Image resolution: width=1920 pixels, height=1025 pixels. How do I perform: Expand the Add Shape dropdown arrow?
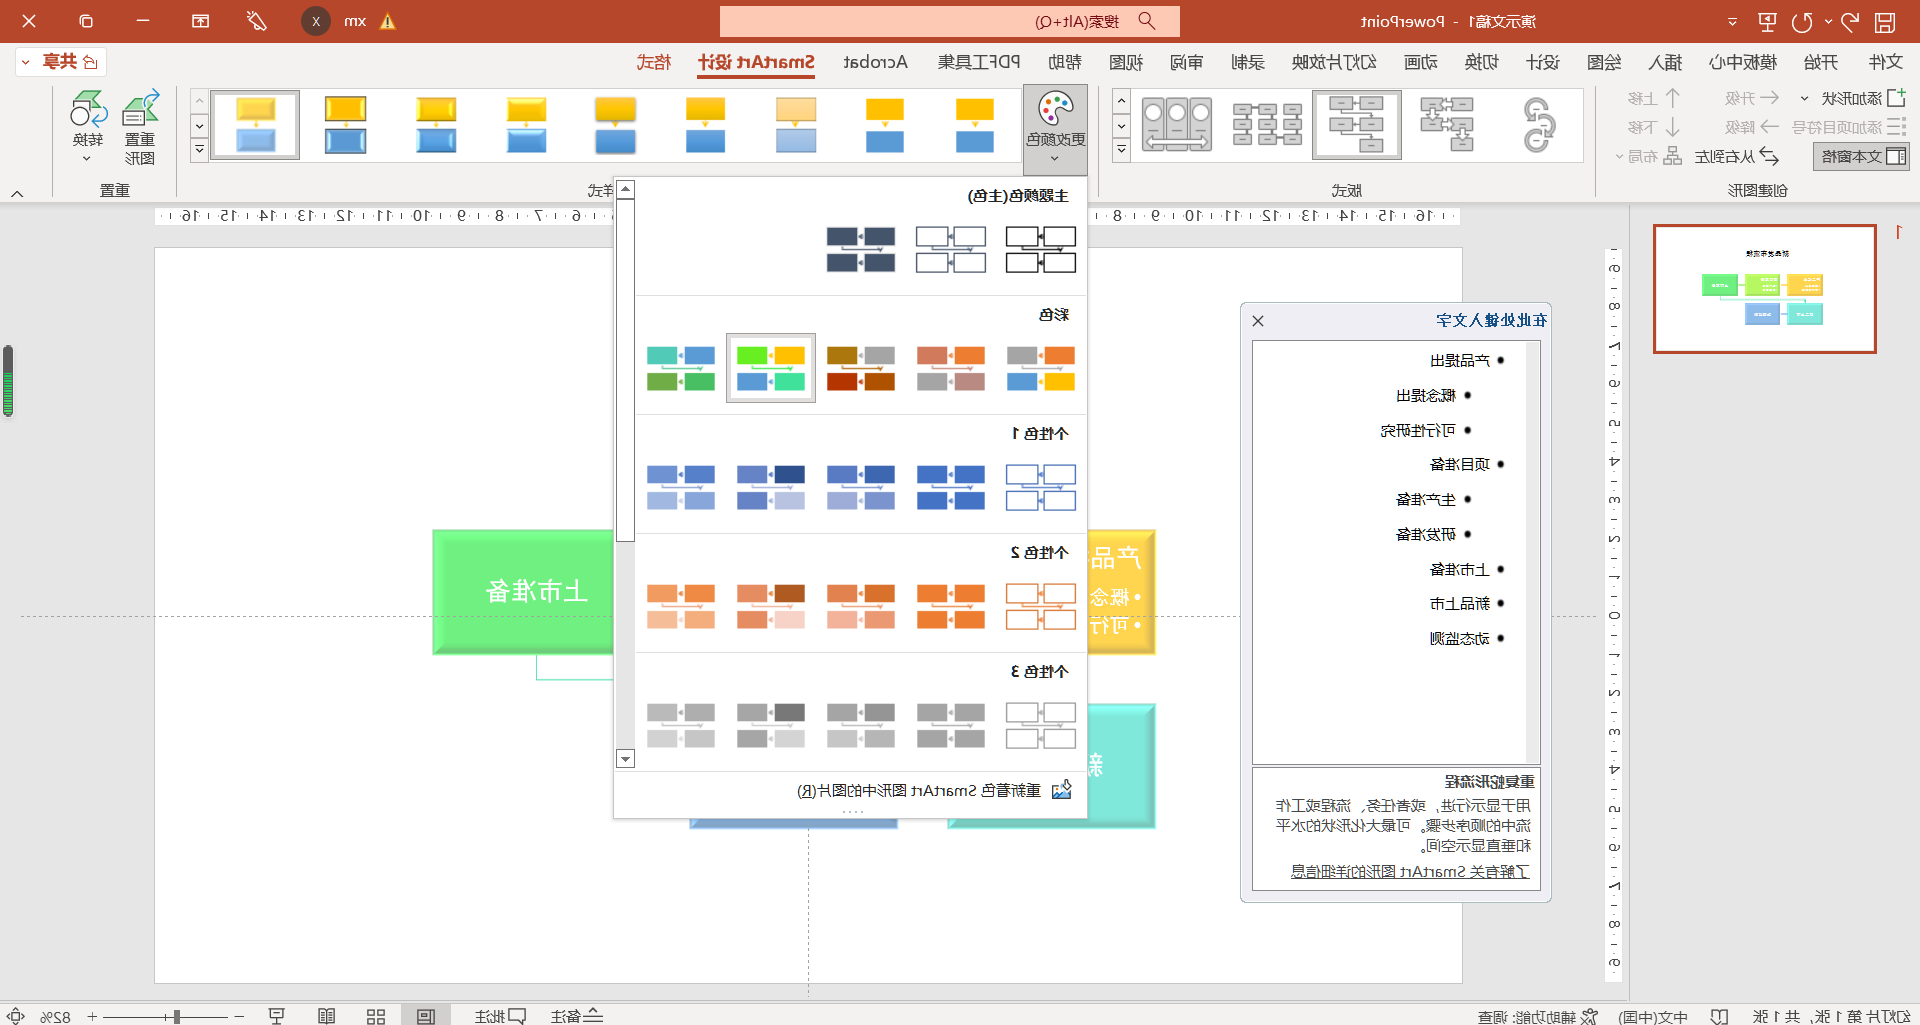[1805, 98]
